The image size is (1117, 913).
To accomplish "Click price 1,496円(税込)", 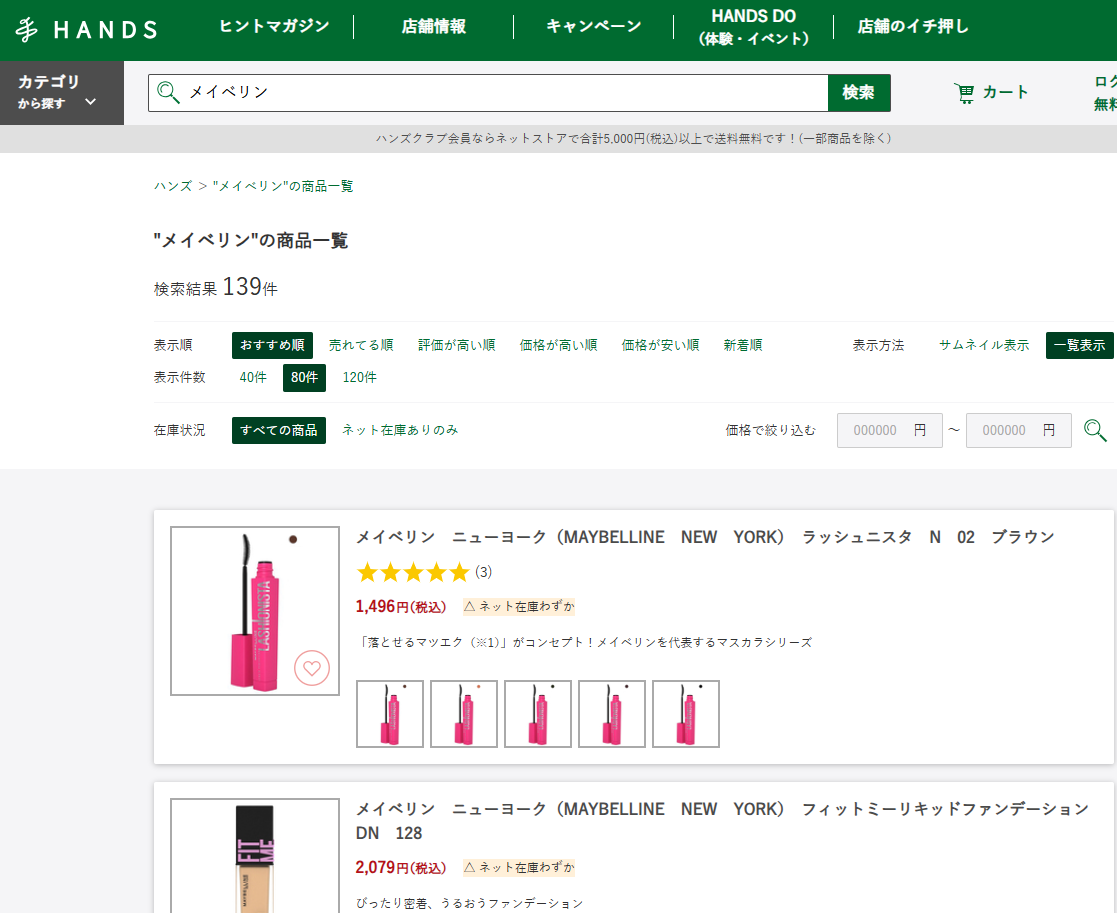I will coord(401,607).
